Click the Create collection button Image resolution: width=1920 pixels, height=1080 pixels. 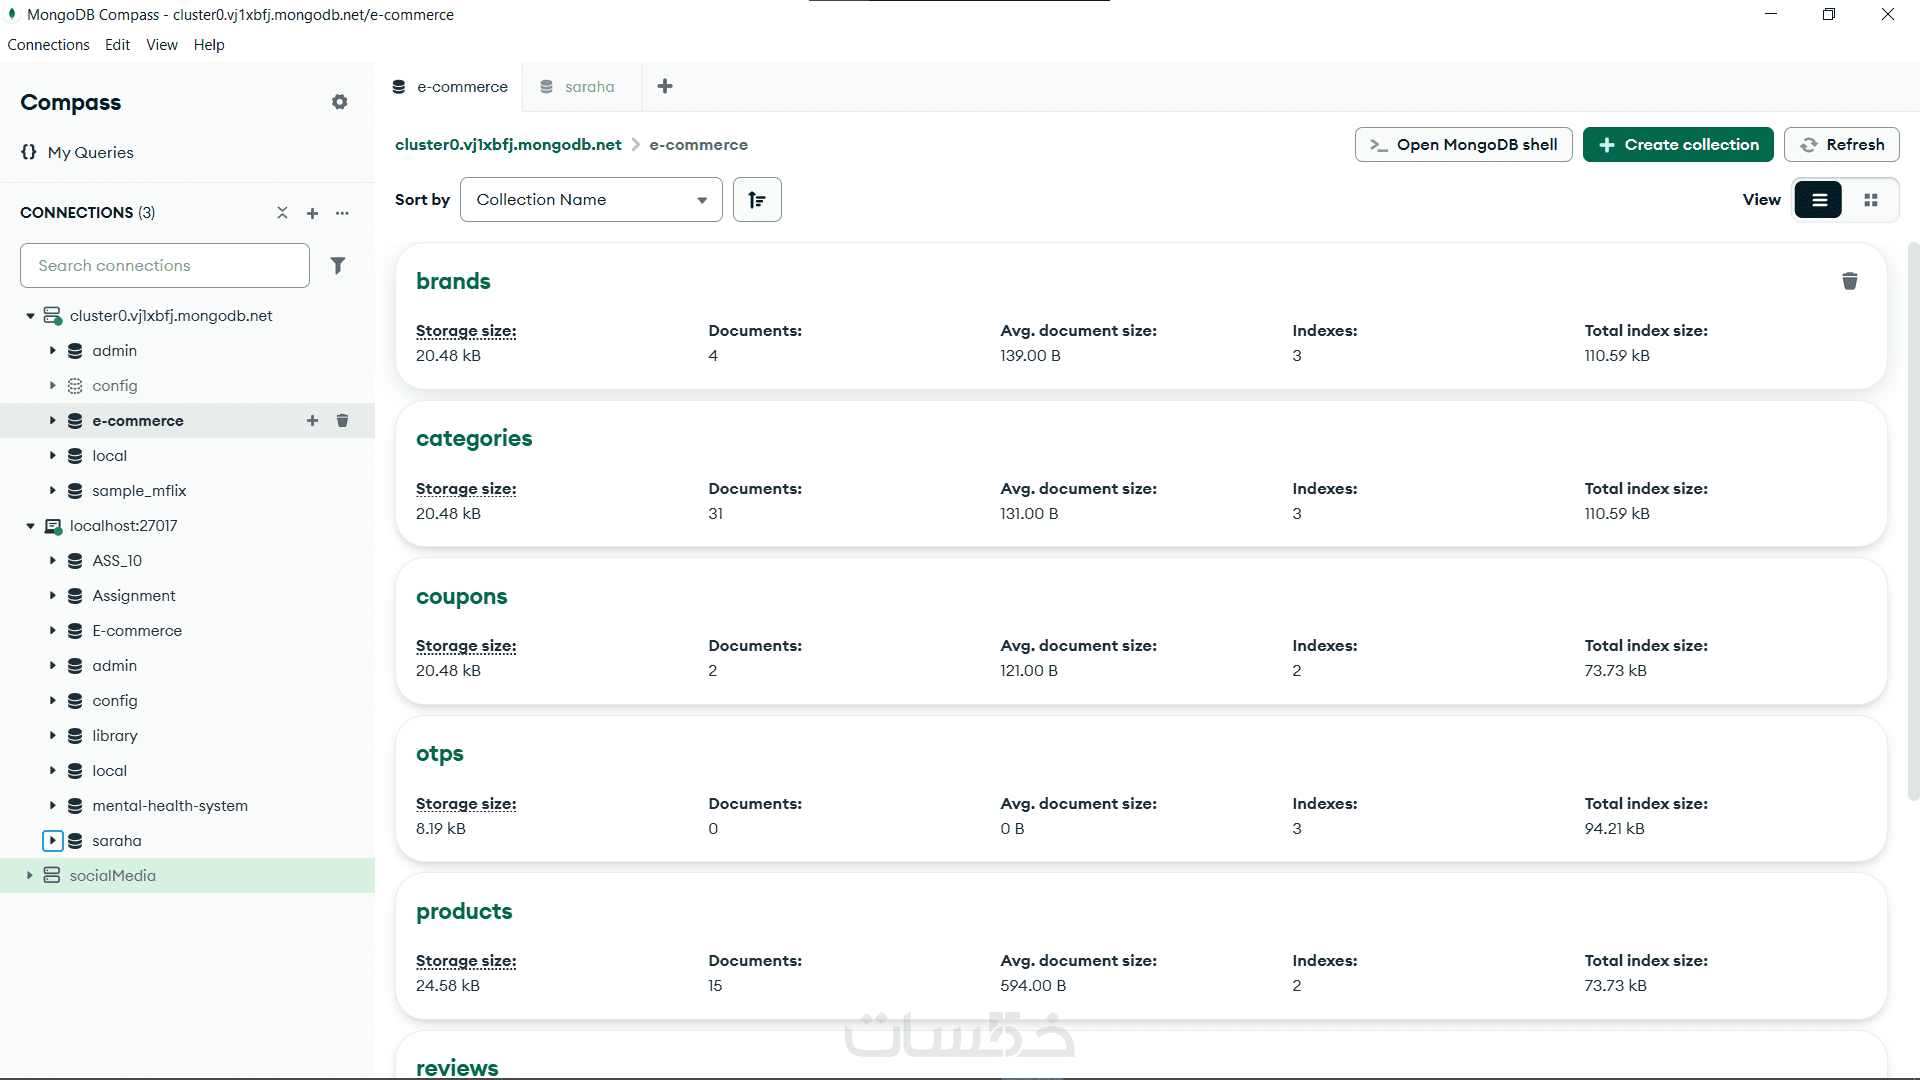click(1677, 145)
